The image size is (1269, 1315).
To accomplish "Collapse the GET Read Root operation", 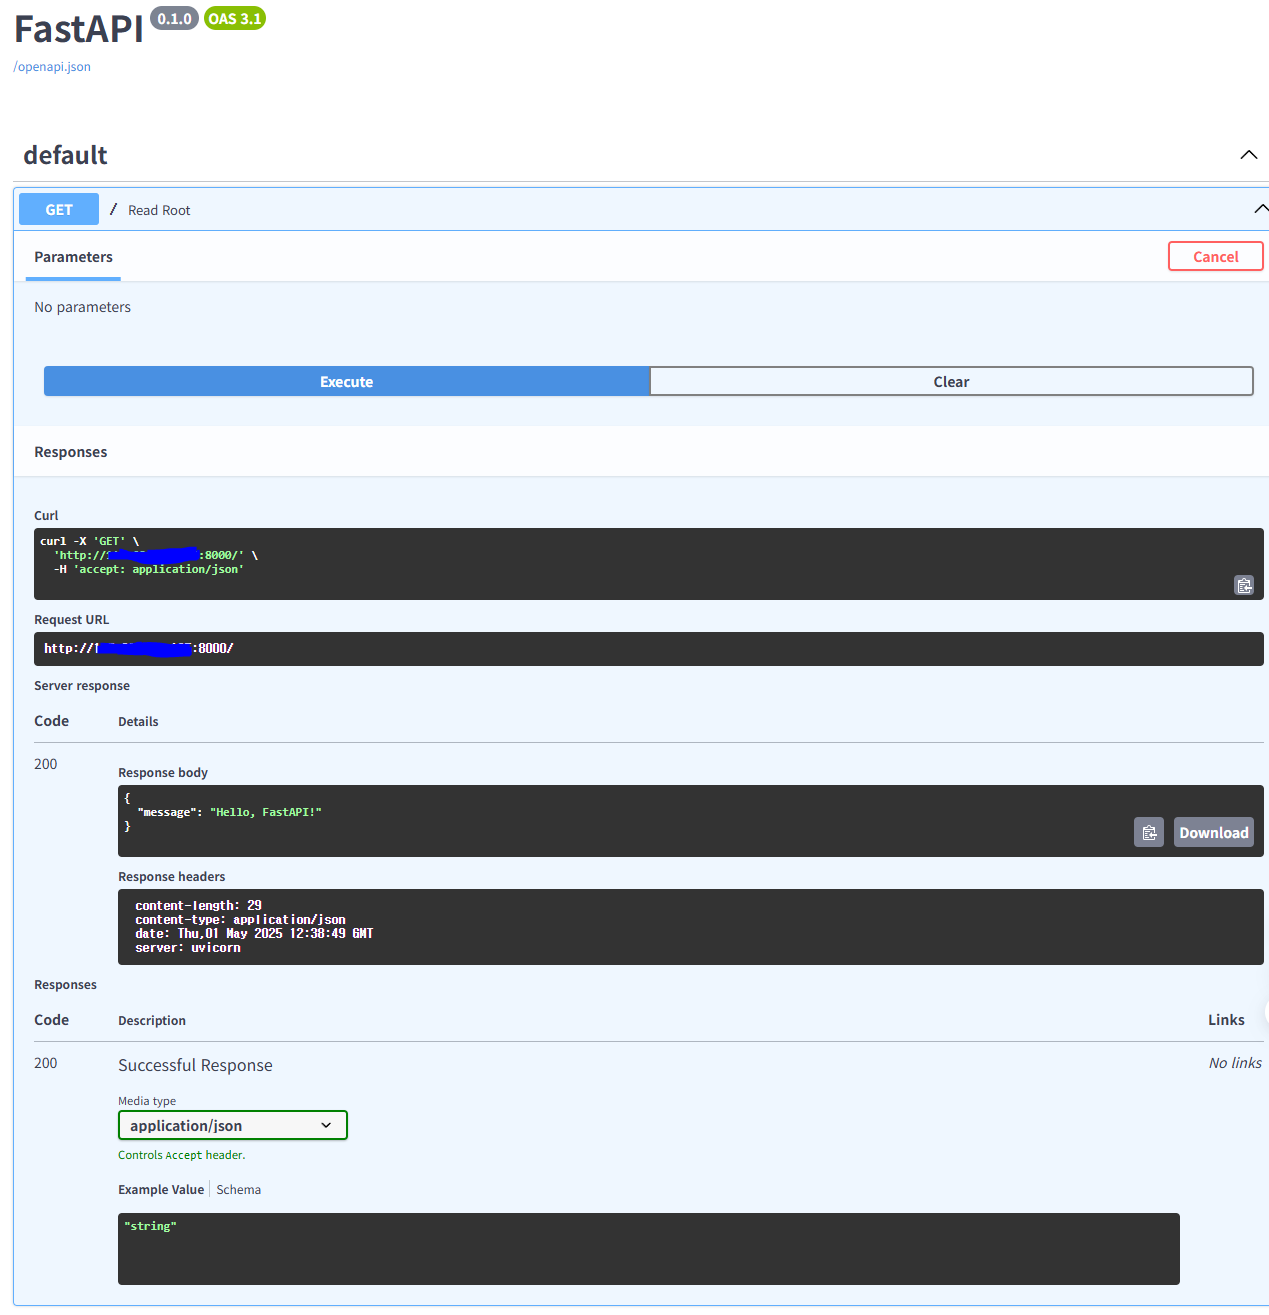I will click(1261, 209).
